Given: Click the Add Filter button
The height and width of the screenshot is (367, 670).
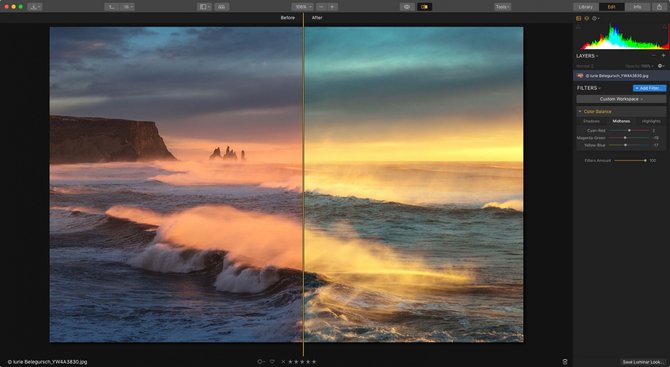Looking at the screenshot, I should (x=649, y=88).
